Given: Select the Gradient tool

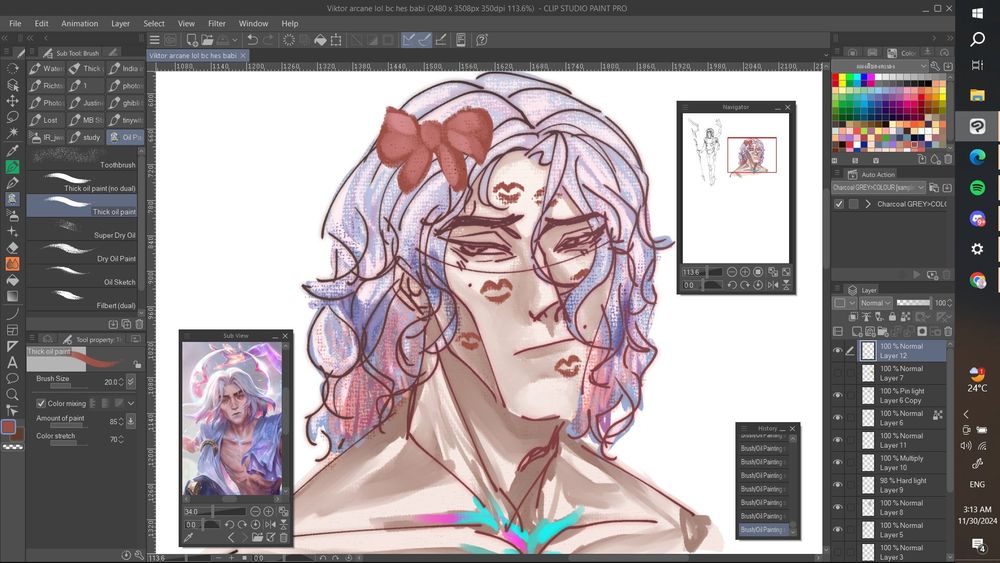Looking at the screenshot, I should 12,296.
